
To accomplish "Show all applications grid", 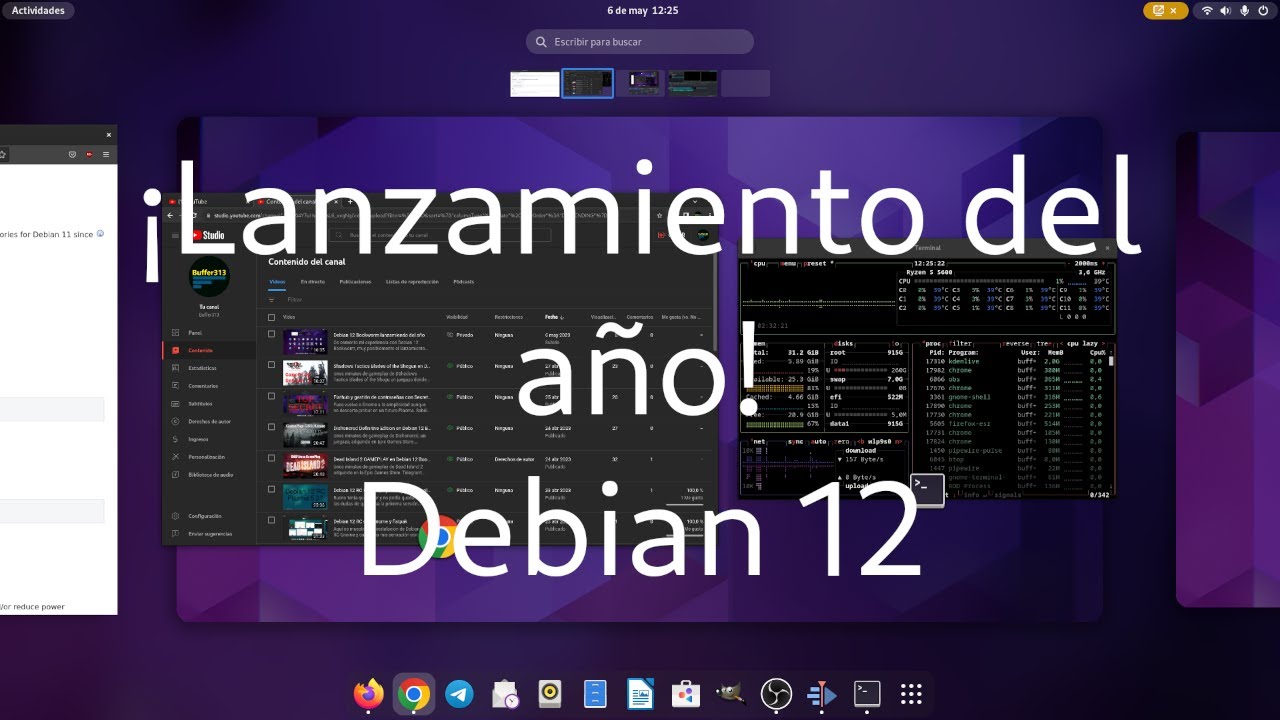I will click(911, 694).
